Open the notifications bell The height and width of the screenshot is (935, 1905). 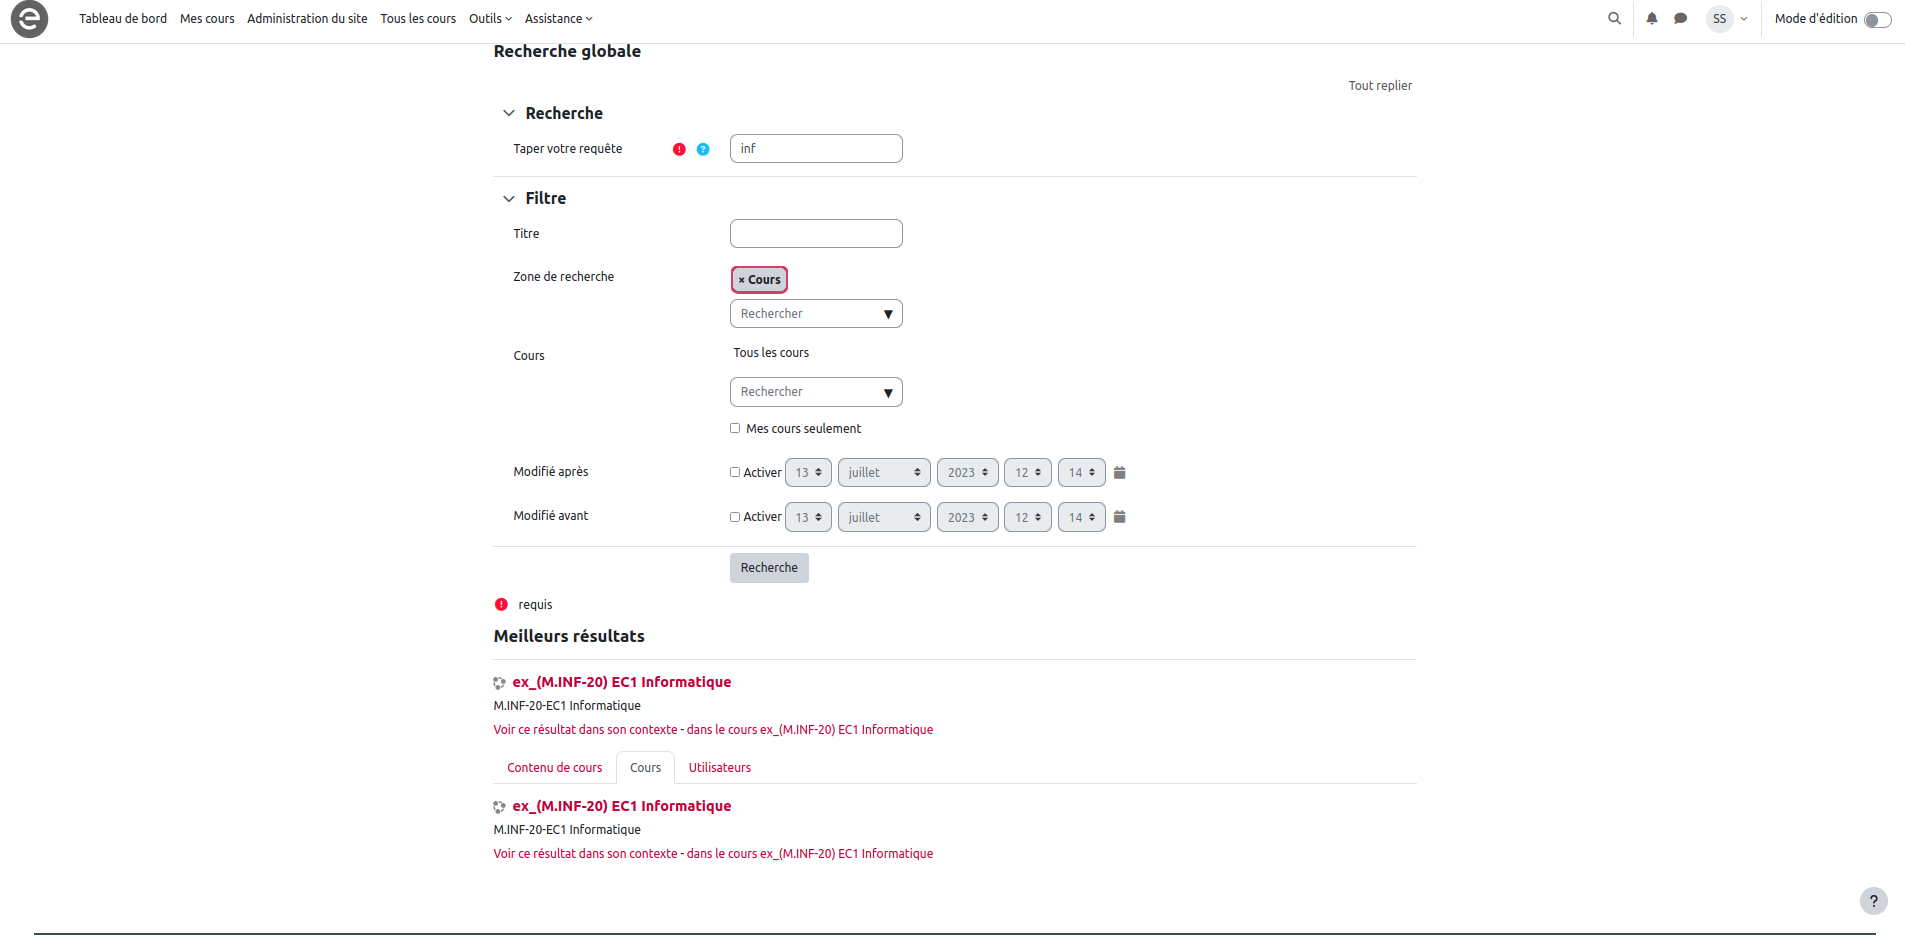pyautogui.click(x=1651, y=18)
